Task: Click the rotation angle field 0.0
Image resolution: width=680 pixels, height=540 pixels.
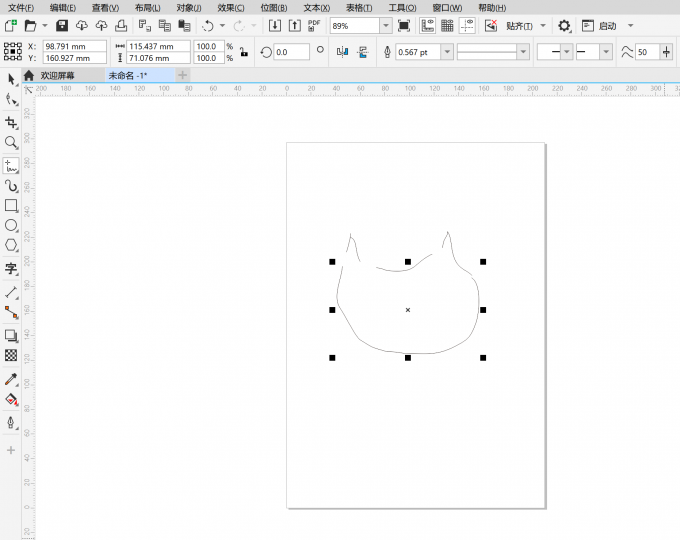Action: (x=291, y=52)
